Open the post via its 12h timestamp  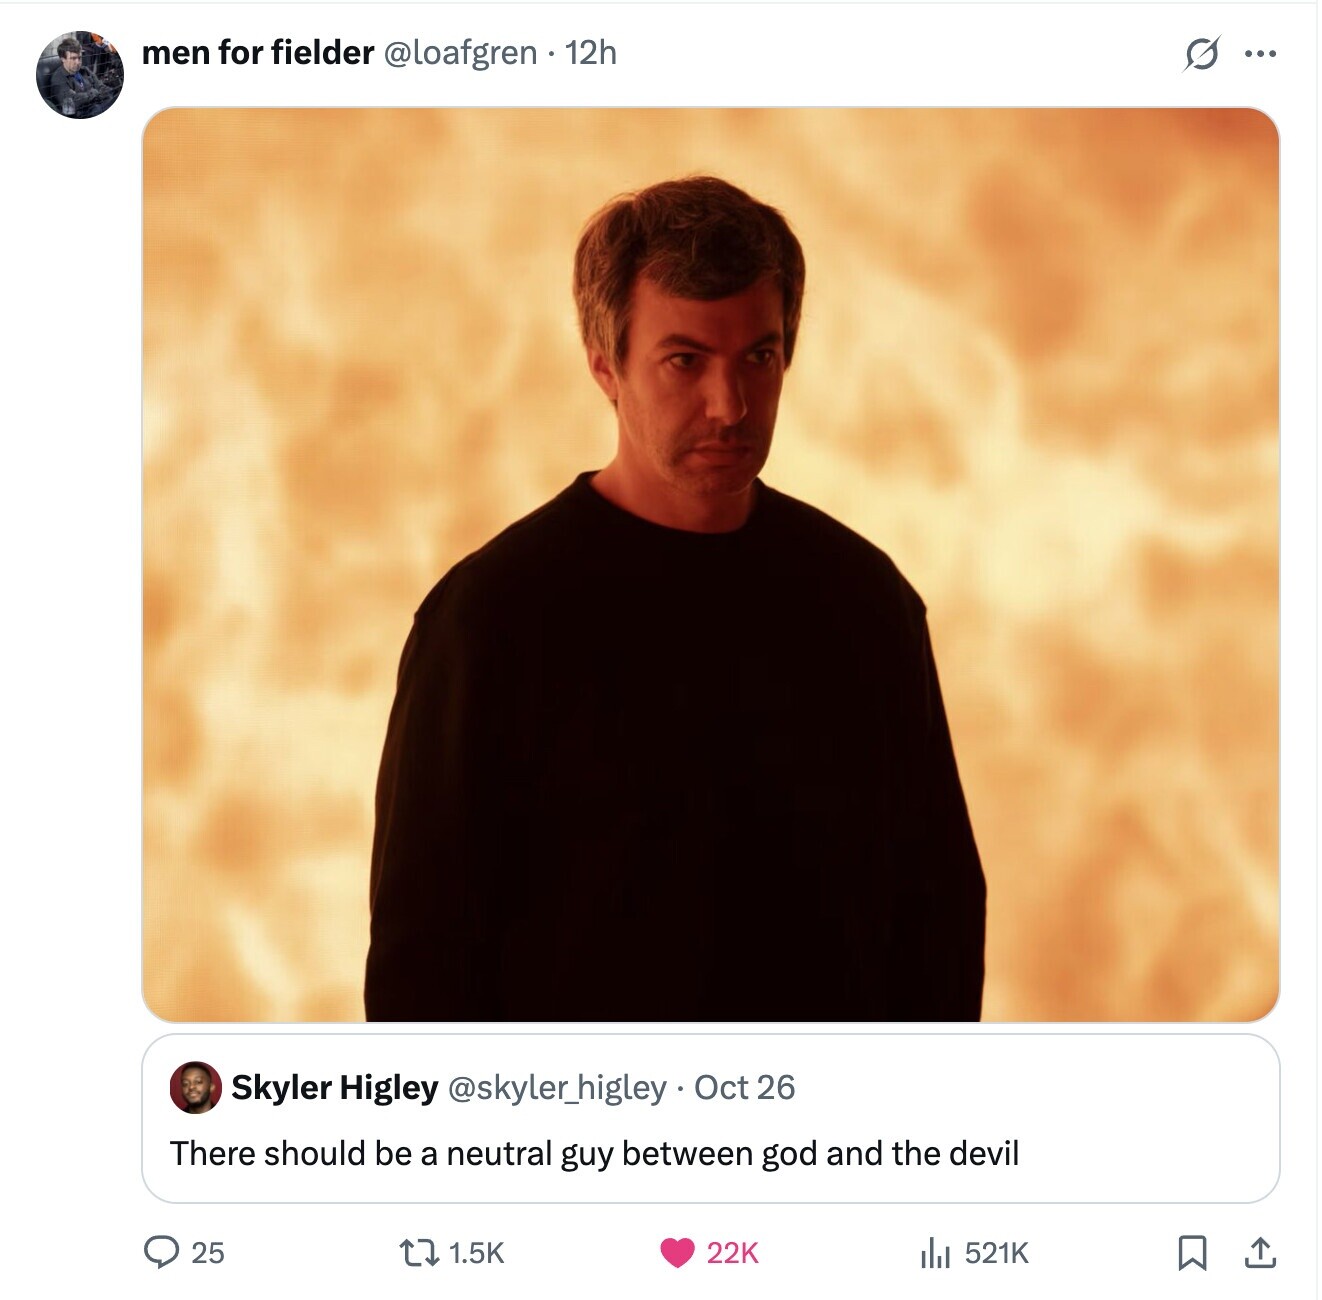pyautogui.click(x=591, y=52)
